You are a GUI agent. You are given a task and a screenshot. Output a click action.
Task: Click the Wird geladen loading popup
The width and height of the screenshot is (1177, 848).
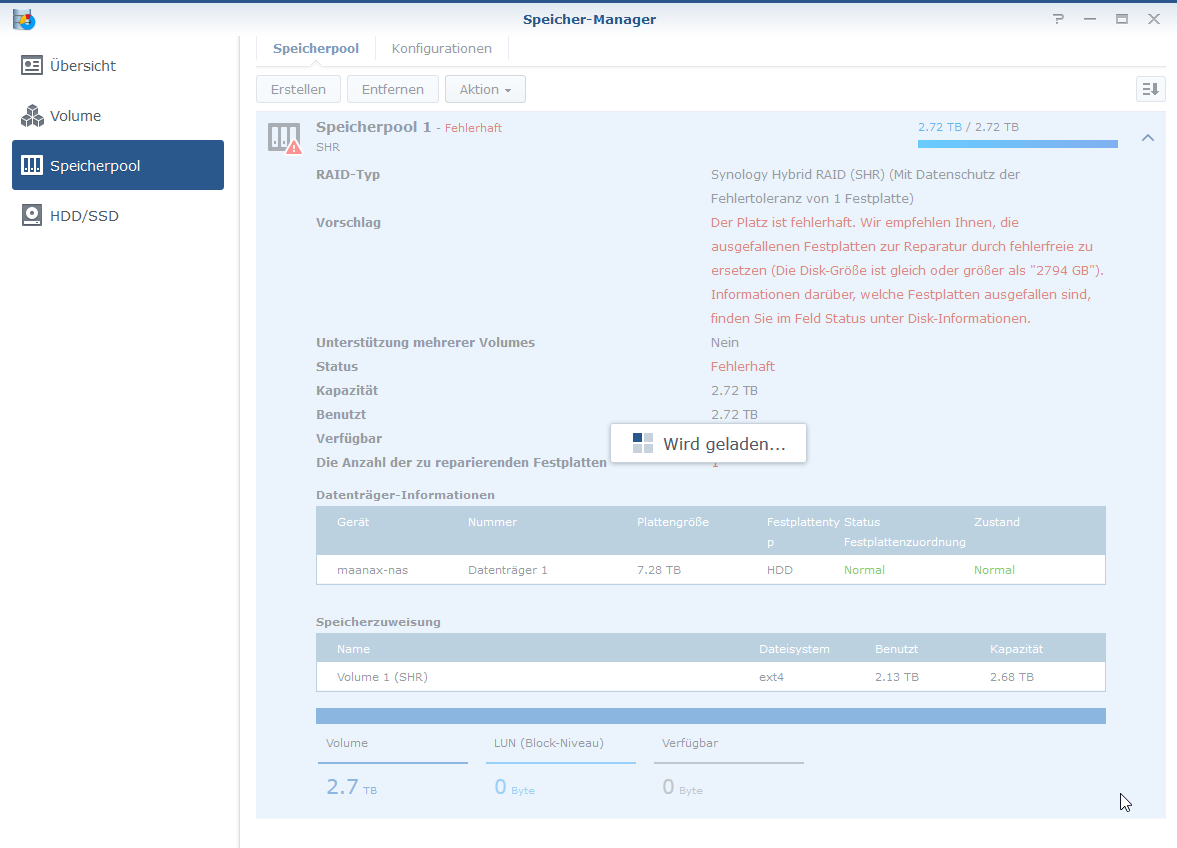pos(709,444)
